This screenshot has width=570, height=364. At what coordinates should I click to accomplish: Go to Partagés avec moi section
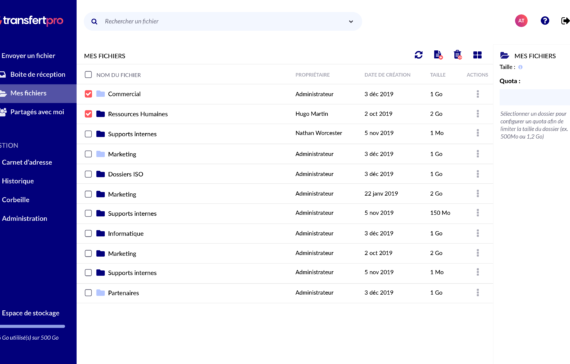point(37,112)
